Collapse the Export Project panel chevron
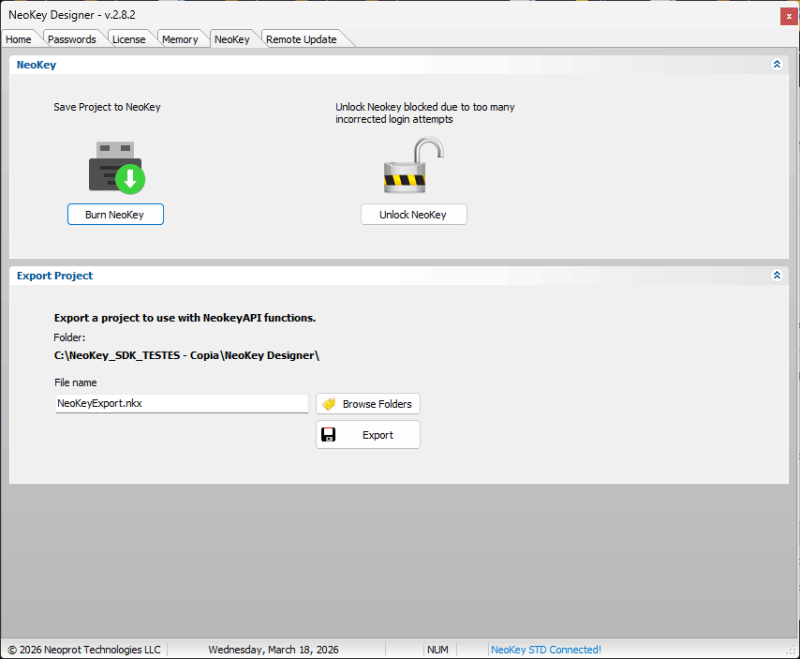Image resolution: width=800 pixels, height=659 pixels. click(x=776, y=275)
